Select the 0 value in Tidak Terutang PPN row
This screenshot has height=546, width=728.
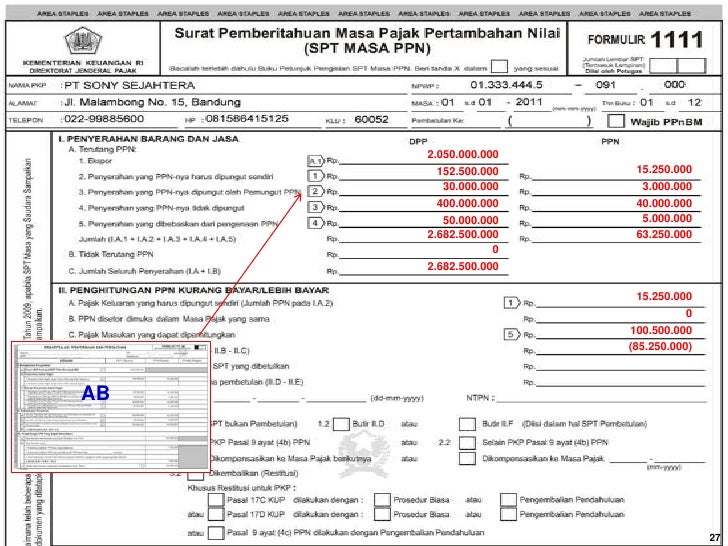click(495, 249)
